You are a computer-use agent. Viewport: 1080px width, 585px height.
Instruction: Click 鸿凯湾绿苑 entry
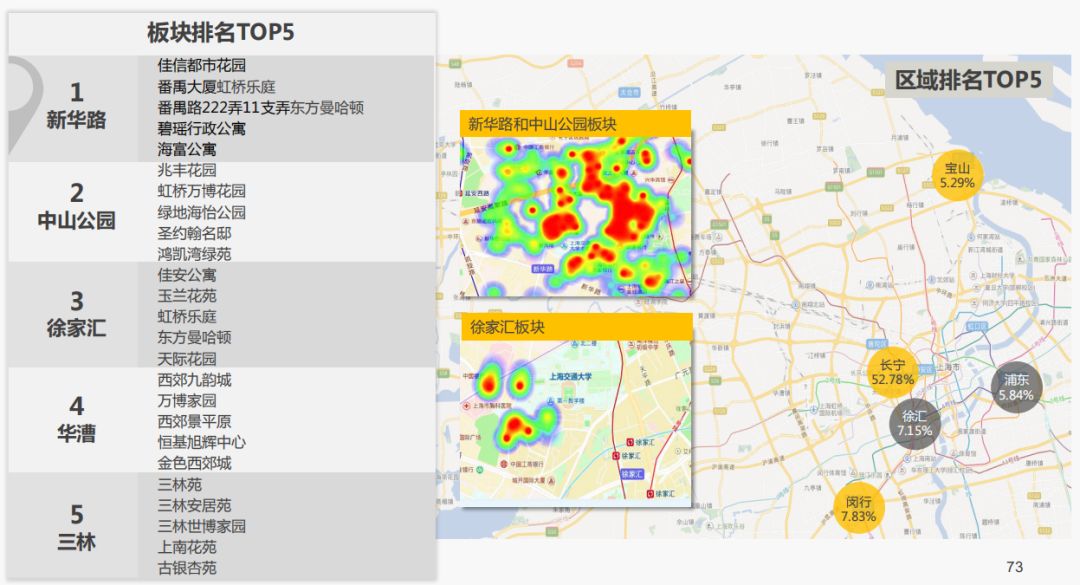(194, 254)
